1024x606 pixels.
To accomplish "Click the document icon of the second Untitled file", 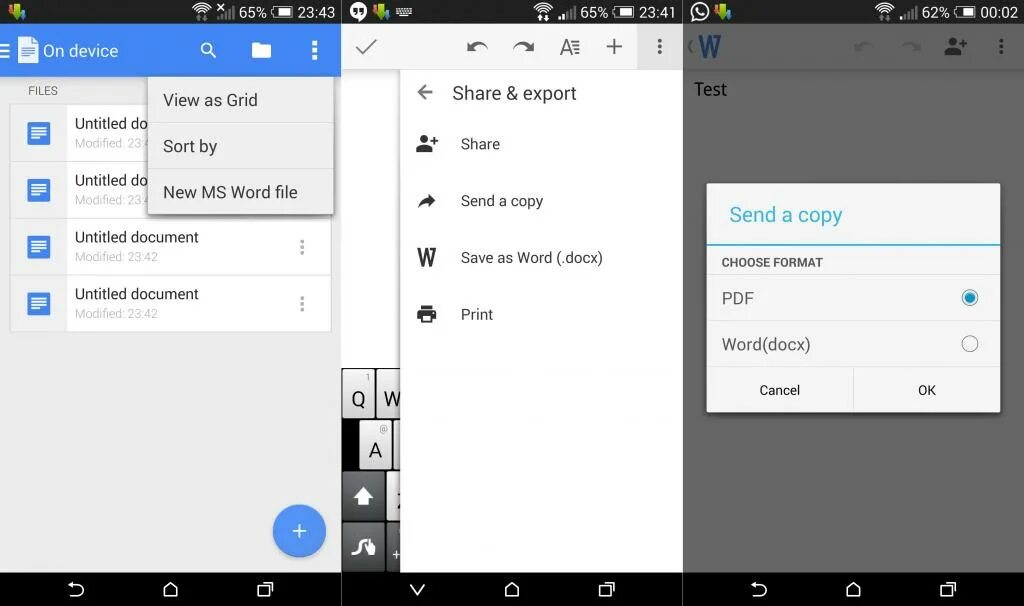I will coord(39,190).
